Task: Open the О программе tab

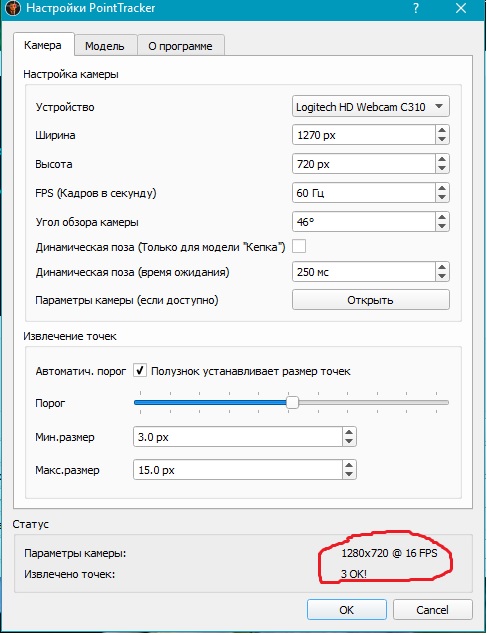Action: 180,46
